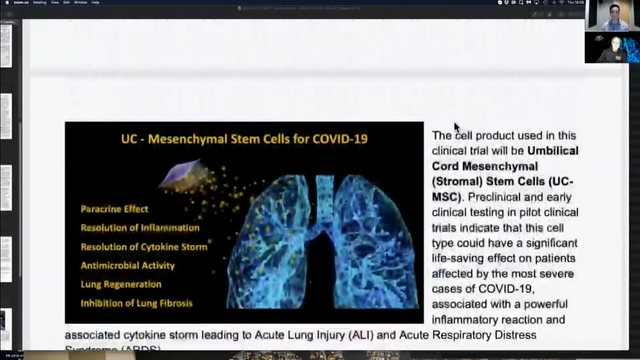Click the 'Antimicrobial Activity' text
This screenshot has height=360, width=640.
tap(127, 266)
